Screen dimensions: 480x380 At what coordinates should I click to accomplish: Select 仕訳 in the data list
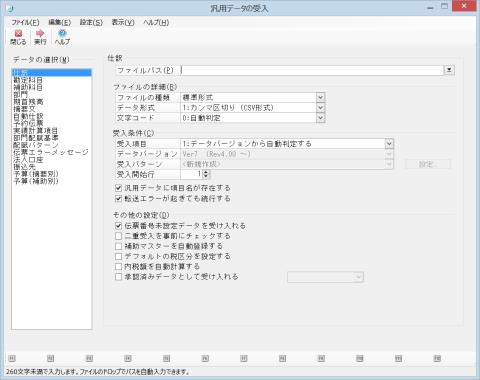coord(51,73)
